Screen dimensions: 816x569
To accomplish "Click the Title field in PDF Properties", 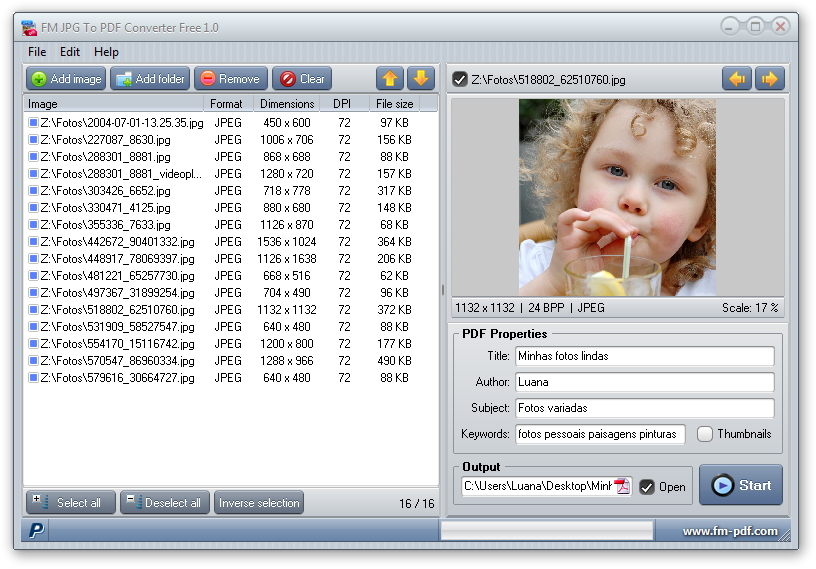I will pos(644,356).
